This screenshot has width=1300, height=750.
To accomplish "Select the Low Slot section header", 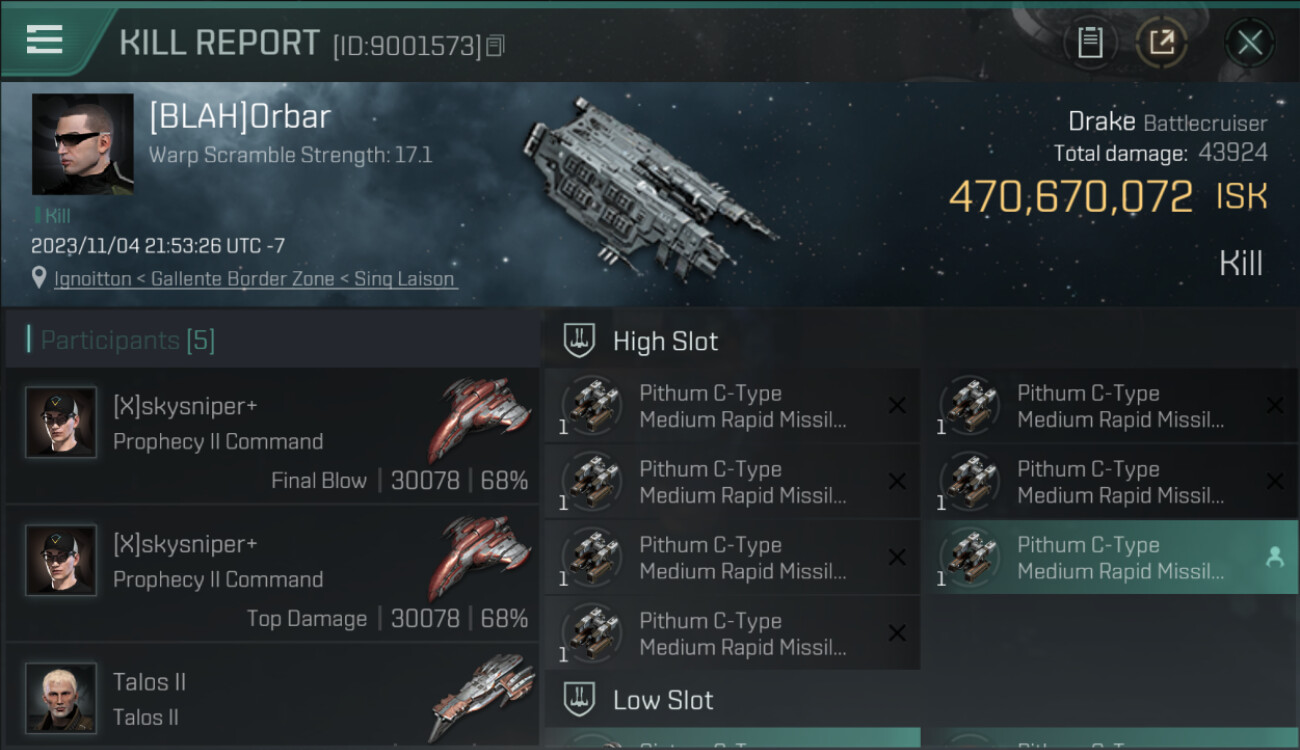I will pyautogui.click(x=663, y=700).
